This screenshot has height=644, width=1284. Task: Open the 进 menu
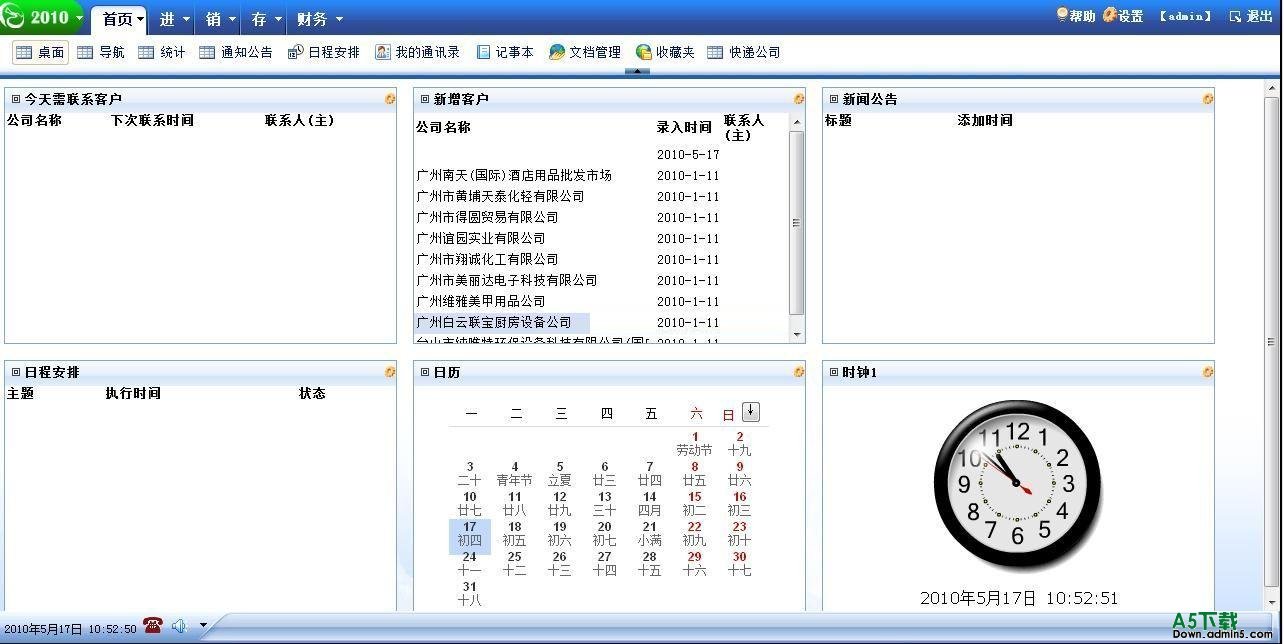coord(167,19)
